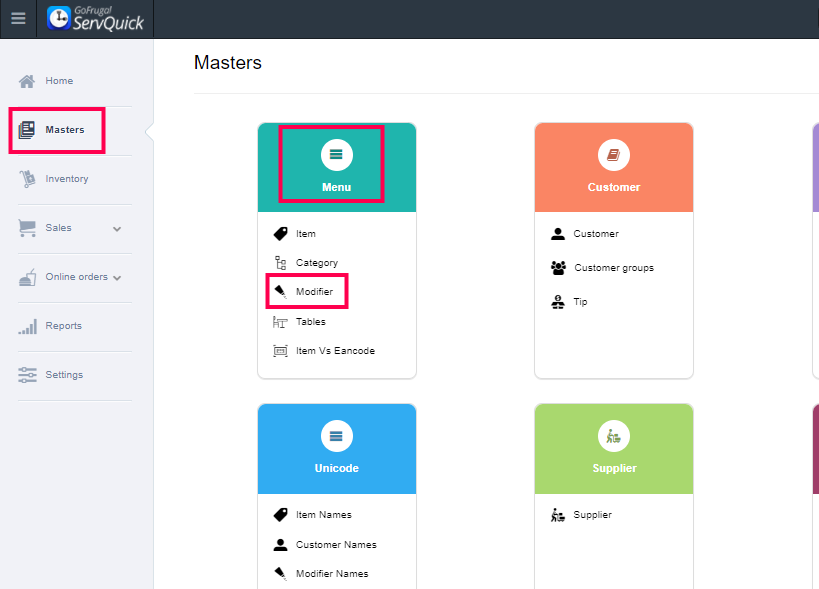Select Masters in sidebar
This screenshot has width=819, height=589.
coord(65,129)
